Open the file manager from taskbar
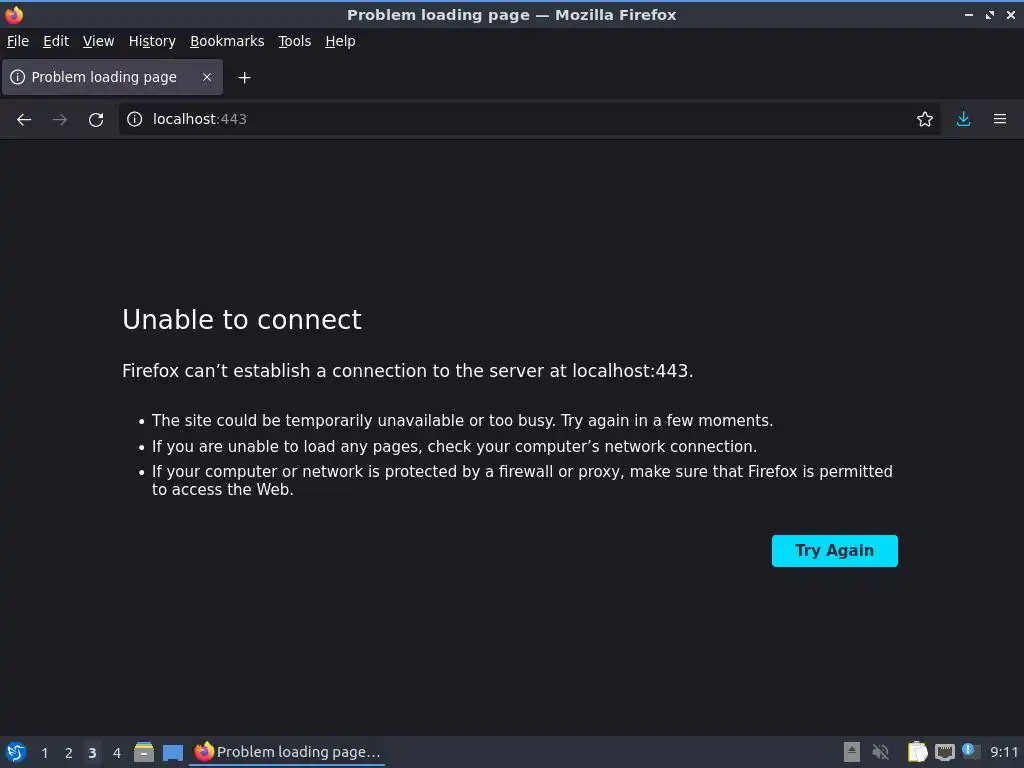The width and height of the screenshot is (1024, 768). pos(144,752)
